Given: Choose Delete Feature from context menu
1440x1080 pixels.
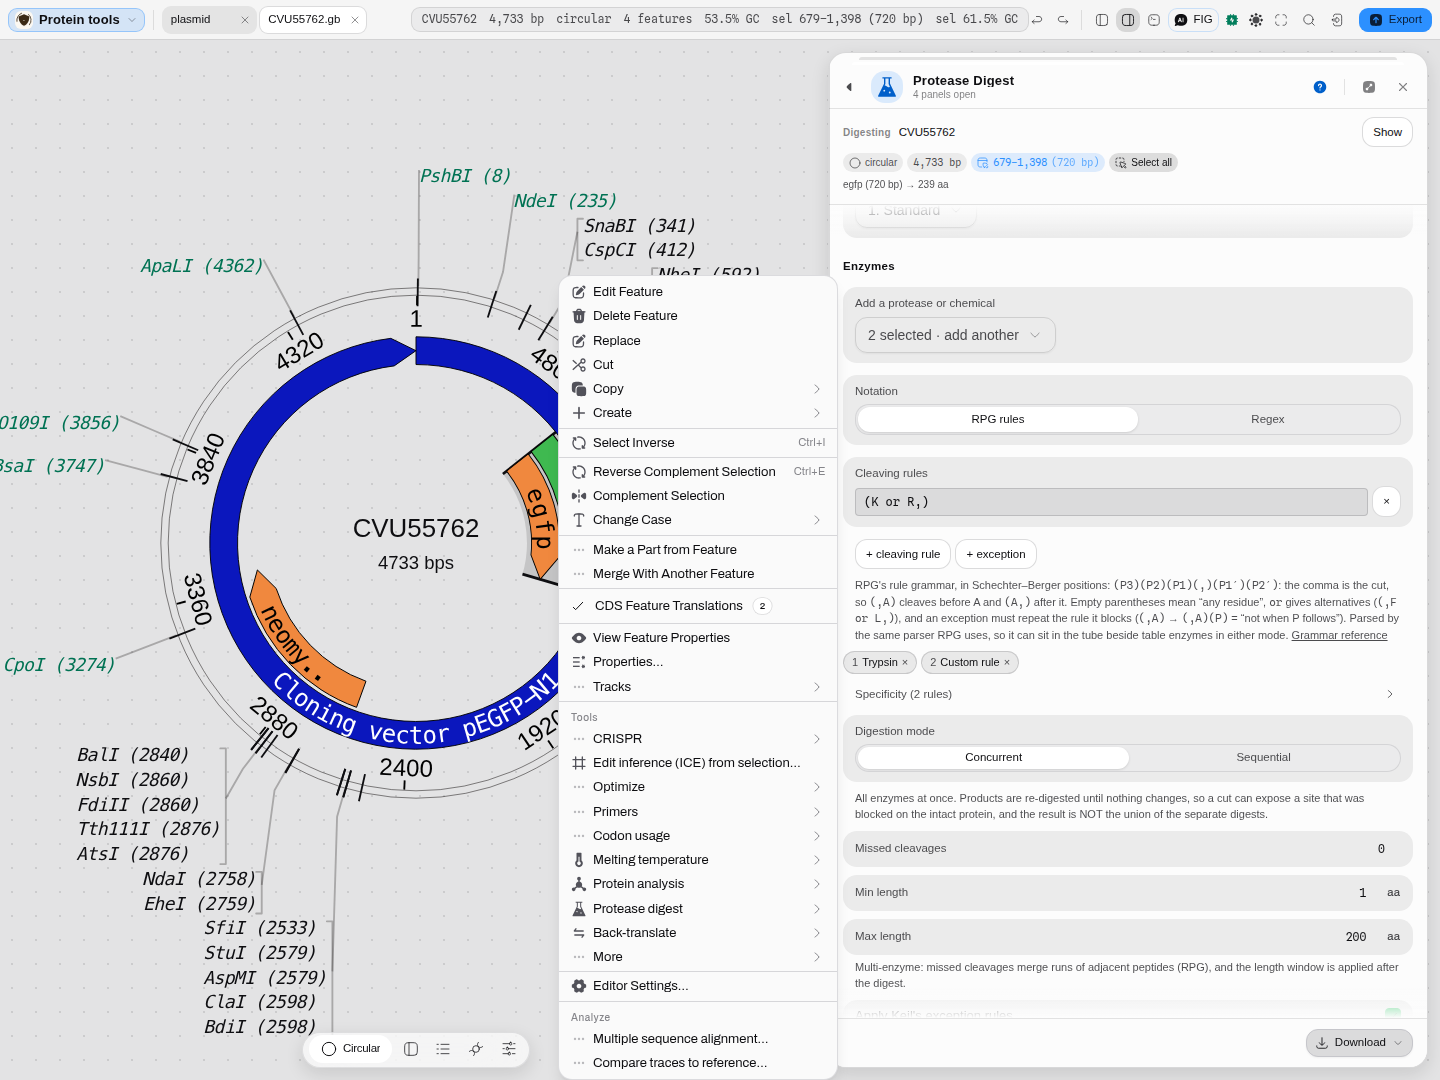Looking at the screenshot, I should 697,316.
